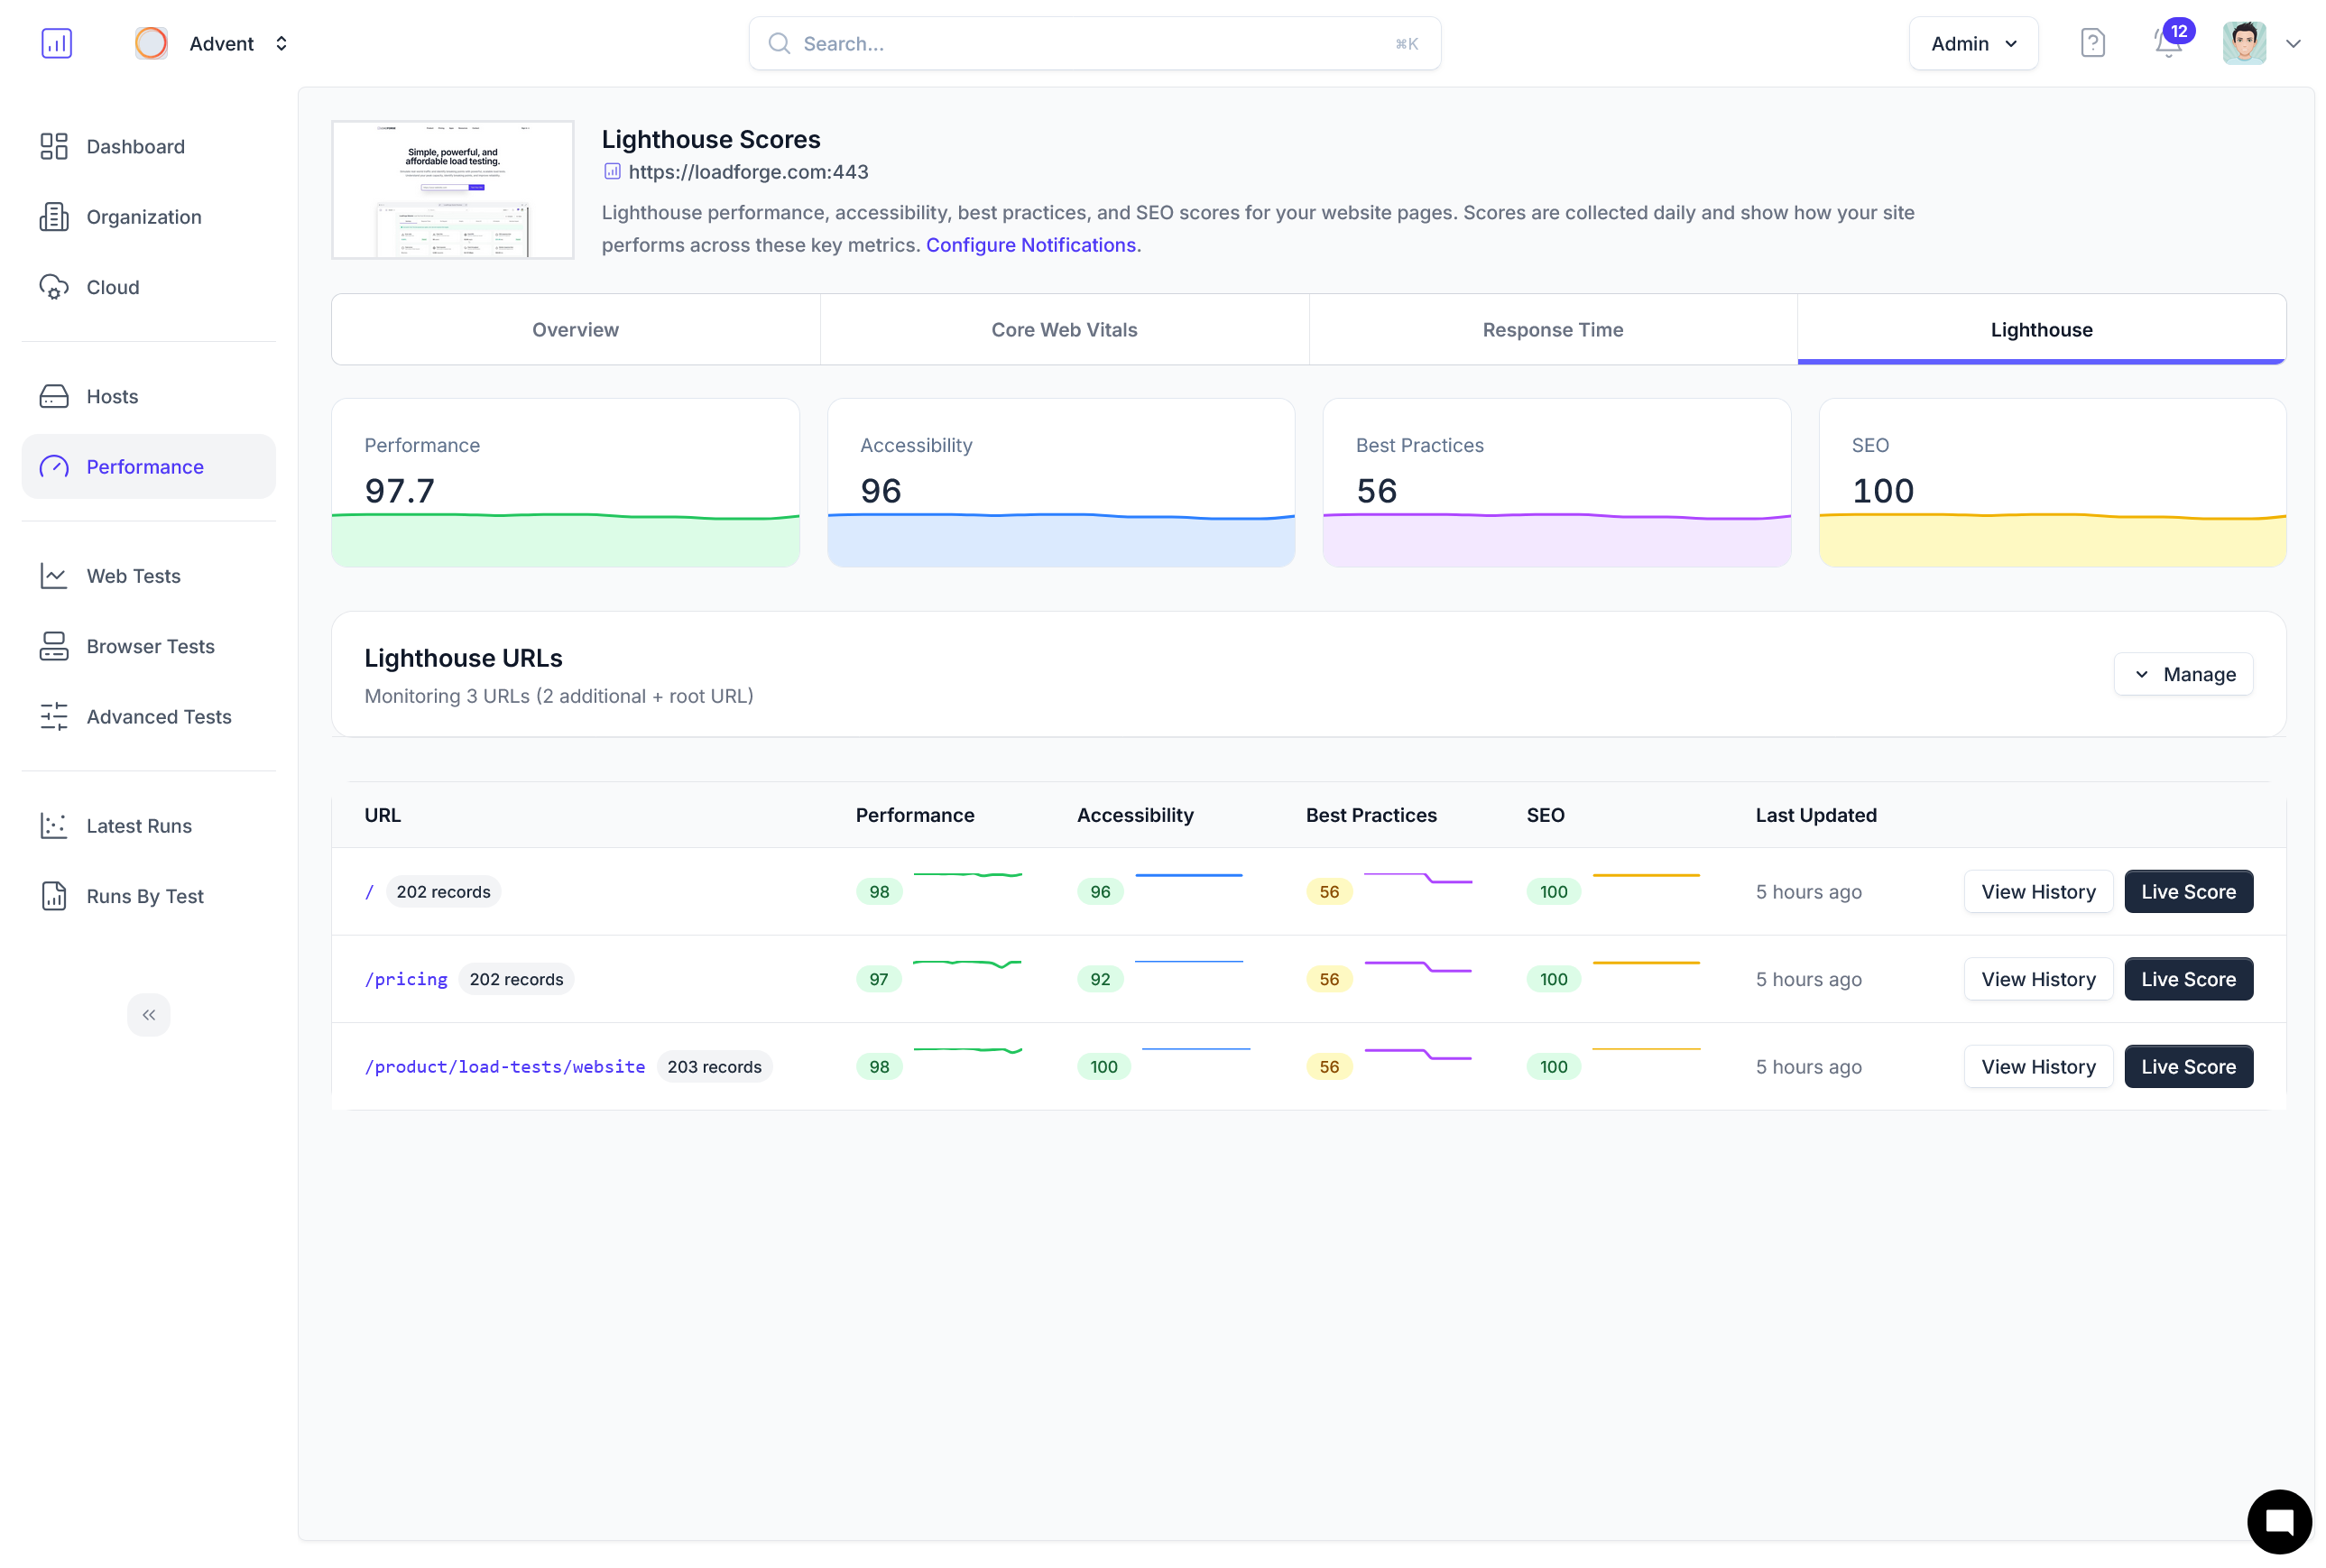Click the Advanced Tests sliders icon
The height and width of the screenshot is (1568, 2326).
54,716
